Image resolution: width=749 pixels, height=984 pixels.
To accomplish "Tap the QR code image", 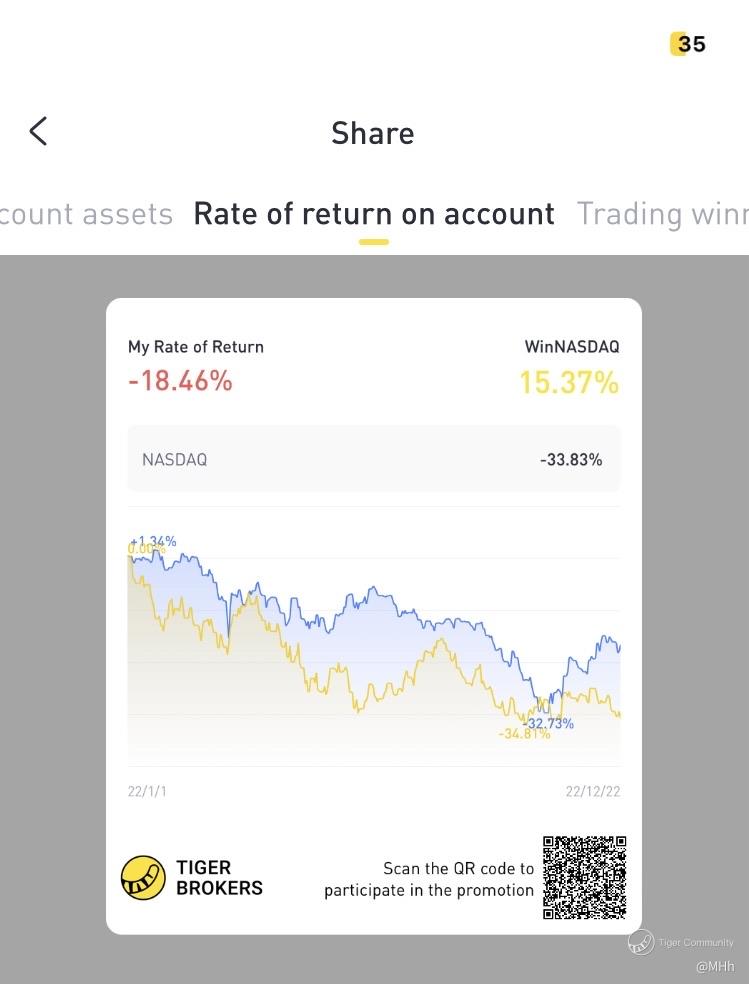I will tap(584, 877).
